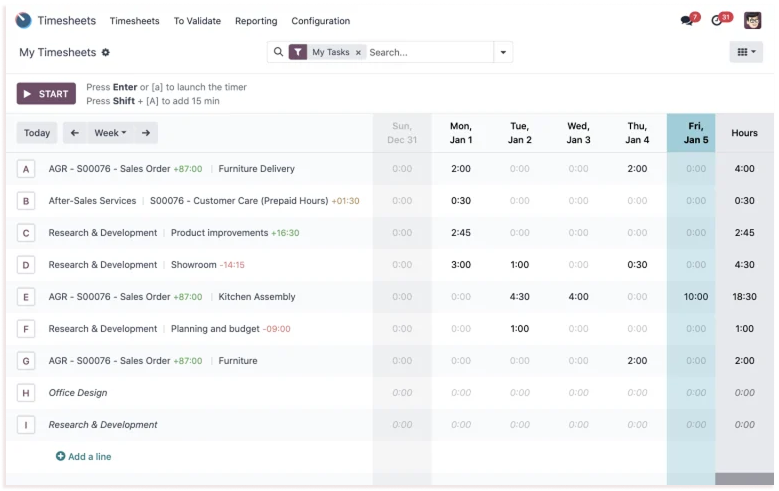Click the gear icon beside My Timesheets
The image size is (779, 491).
[x=105, y=52]
